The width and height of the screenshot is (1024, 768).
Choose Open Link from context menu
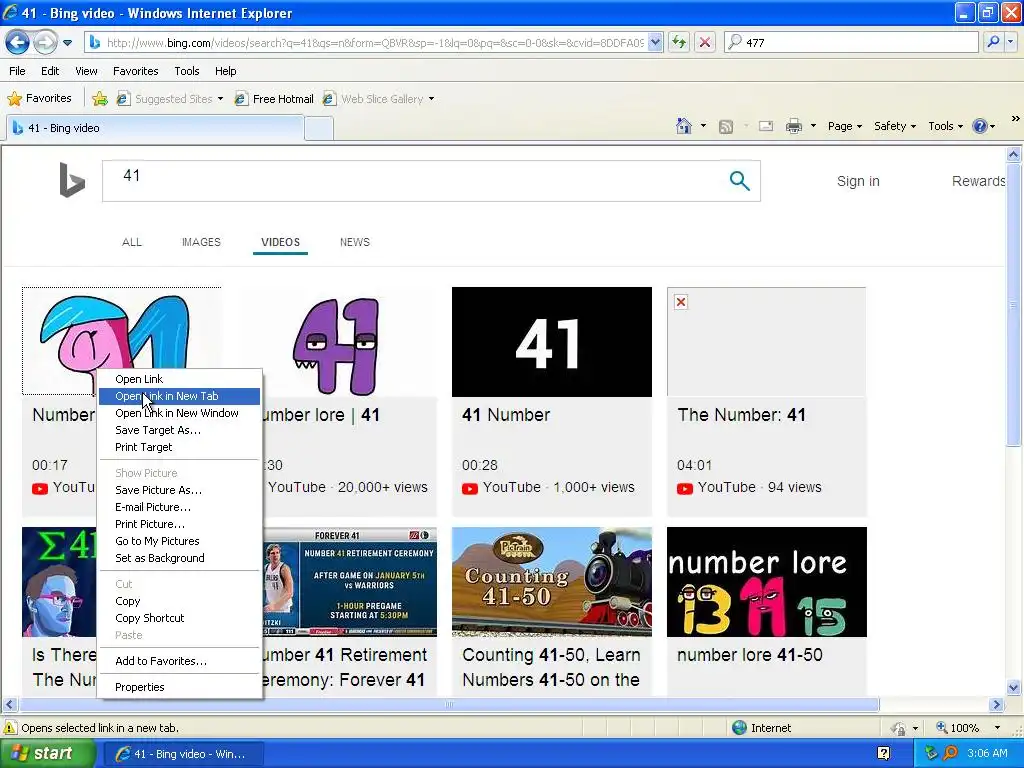point(179,379)
